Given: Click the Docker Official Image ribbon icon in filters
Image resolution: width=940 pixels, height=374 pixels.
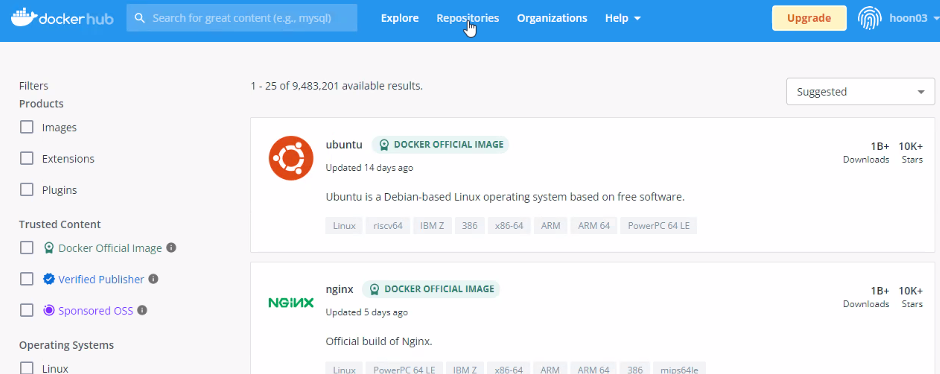Looking at the screenshot, I should 49,248.
